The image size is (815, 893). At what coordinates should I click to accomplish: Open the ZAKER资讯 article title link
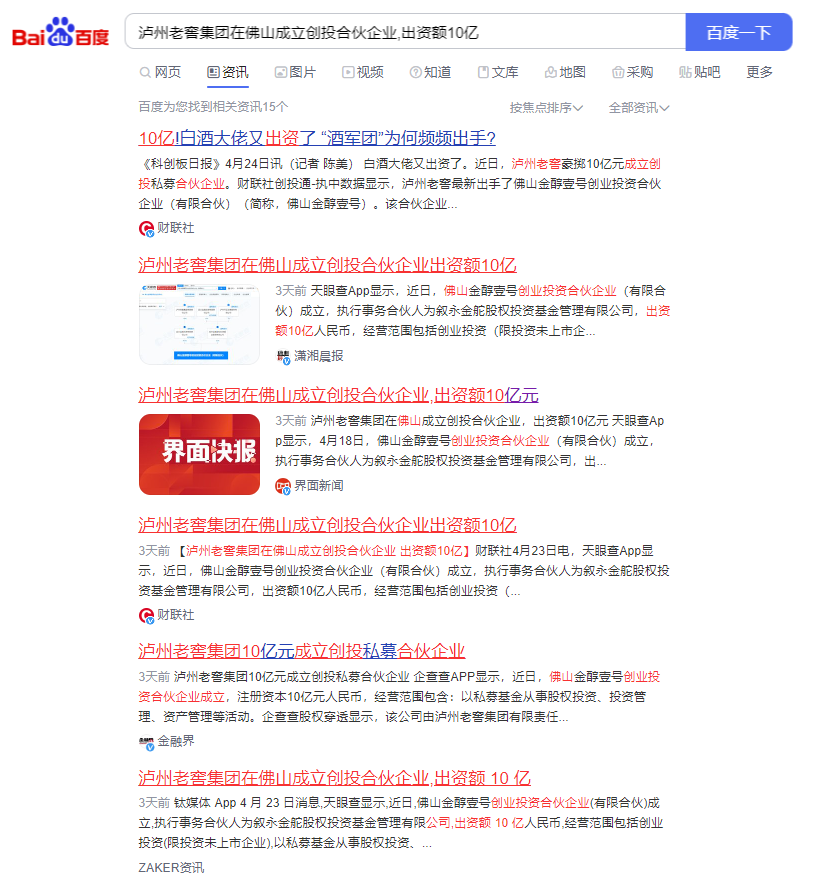coord(334,778)
